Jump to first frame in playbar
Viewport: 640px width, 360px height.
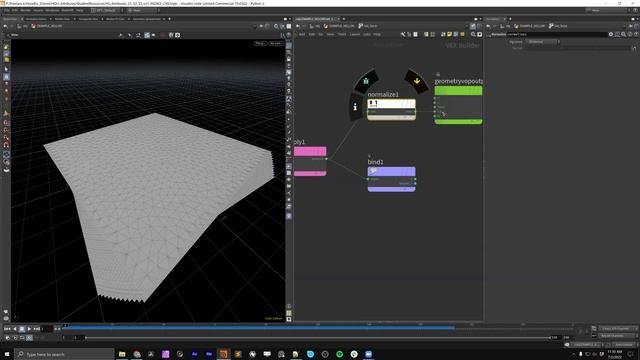7,329
